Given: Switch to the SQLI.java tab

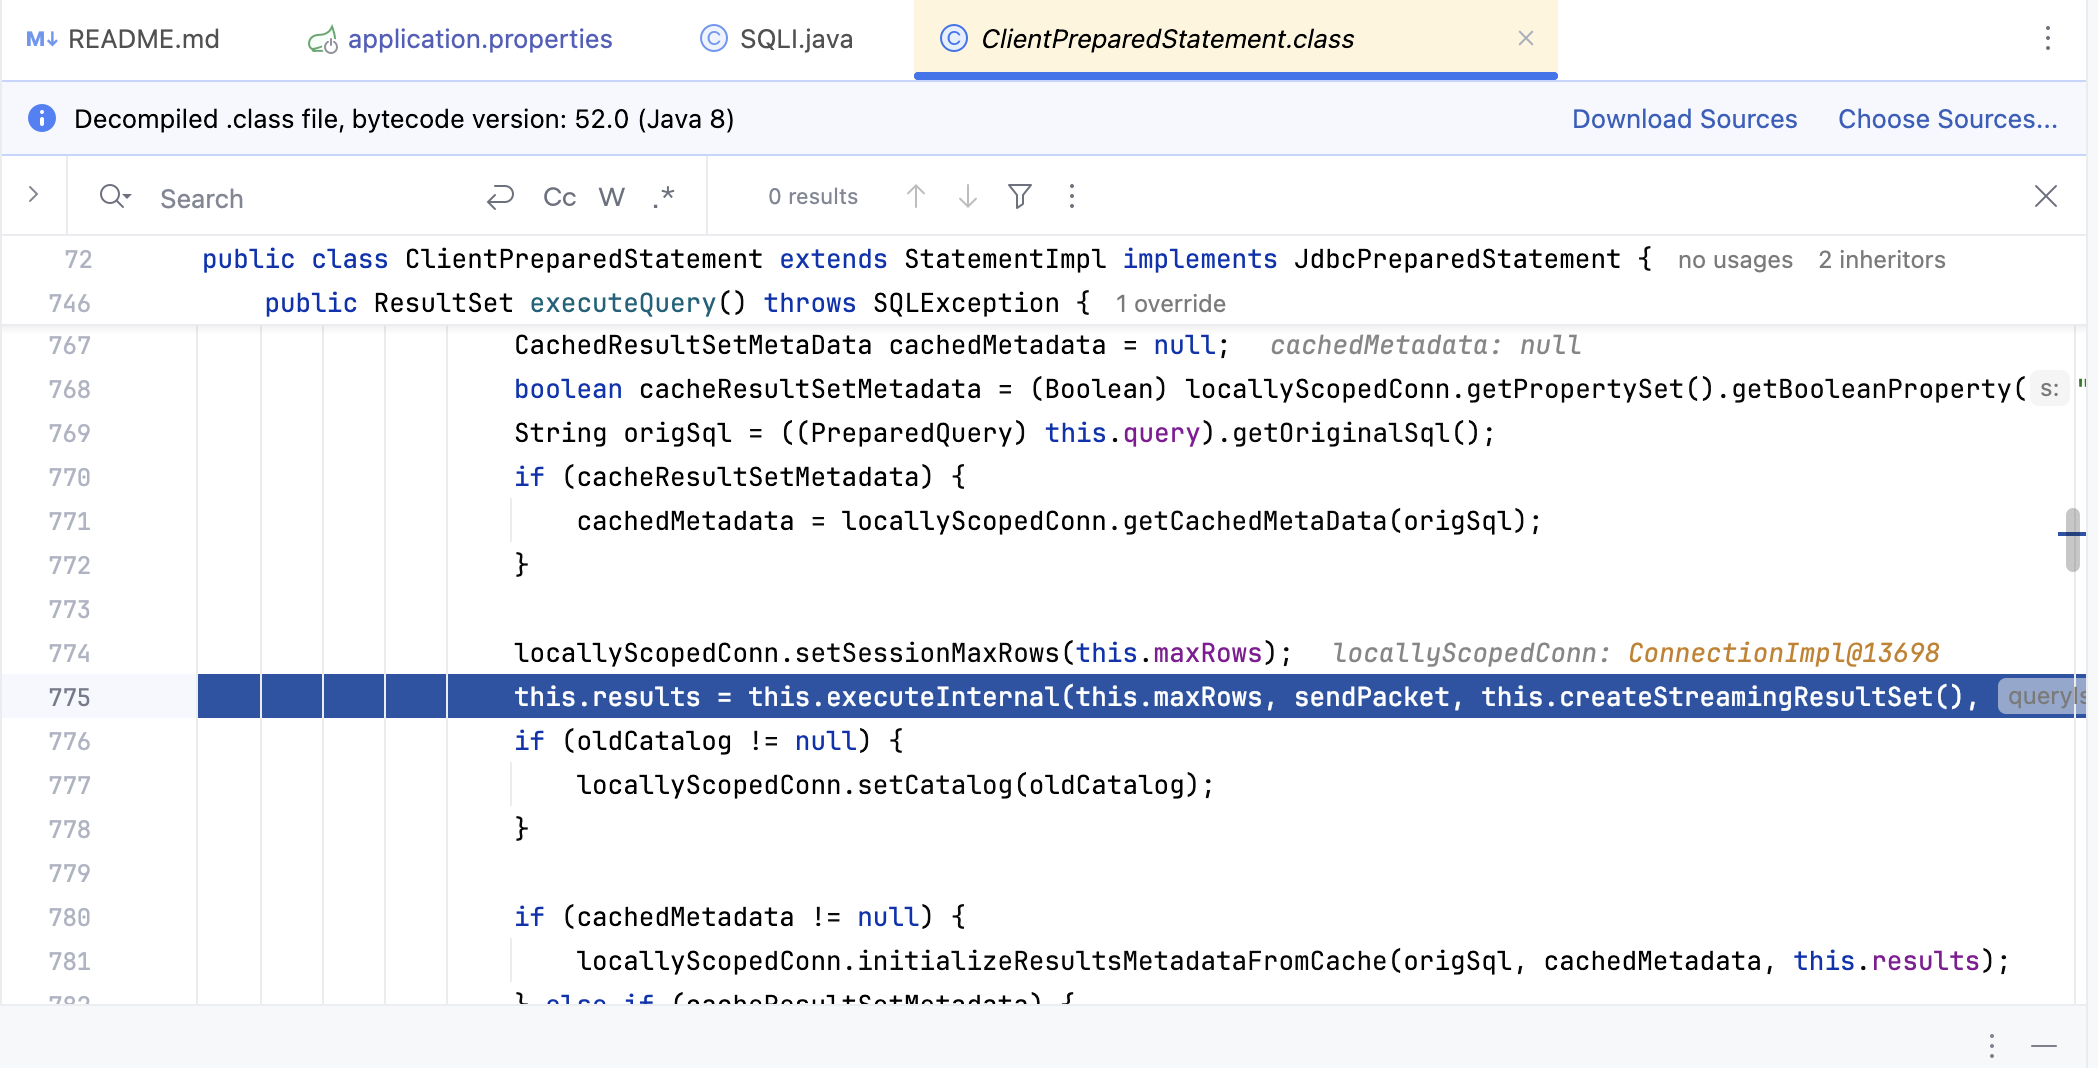Looking at the screenshot, I should pyautogui.click(x=777, y=39).
